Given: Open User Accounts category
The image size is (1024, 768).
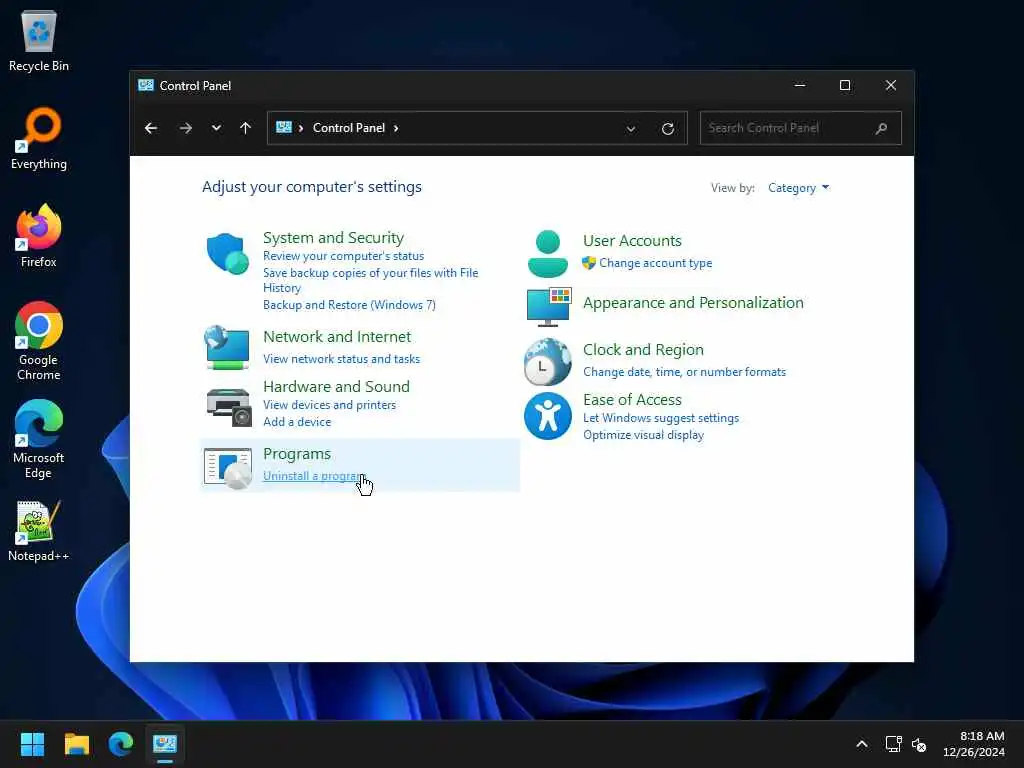Looking at the screenshot, I should [632, 240].
